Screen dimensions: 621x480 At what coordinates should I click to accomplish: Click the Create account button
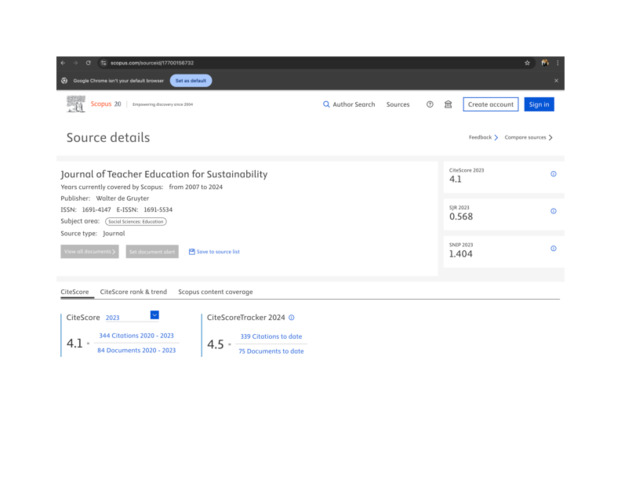click(x=490, y=104)
